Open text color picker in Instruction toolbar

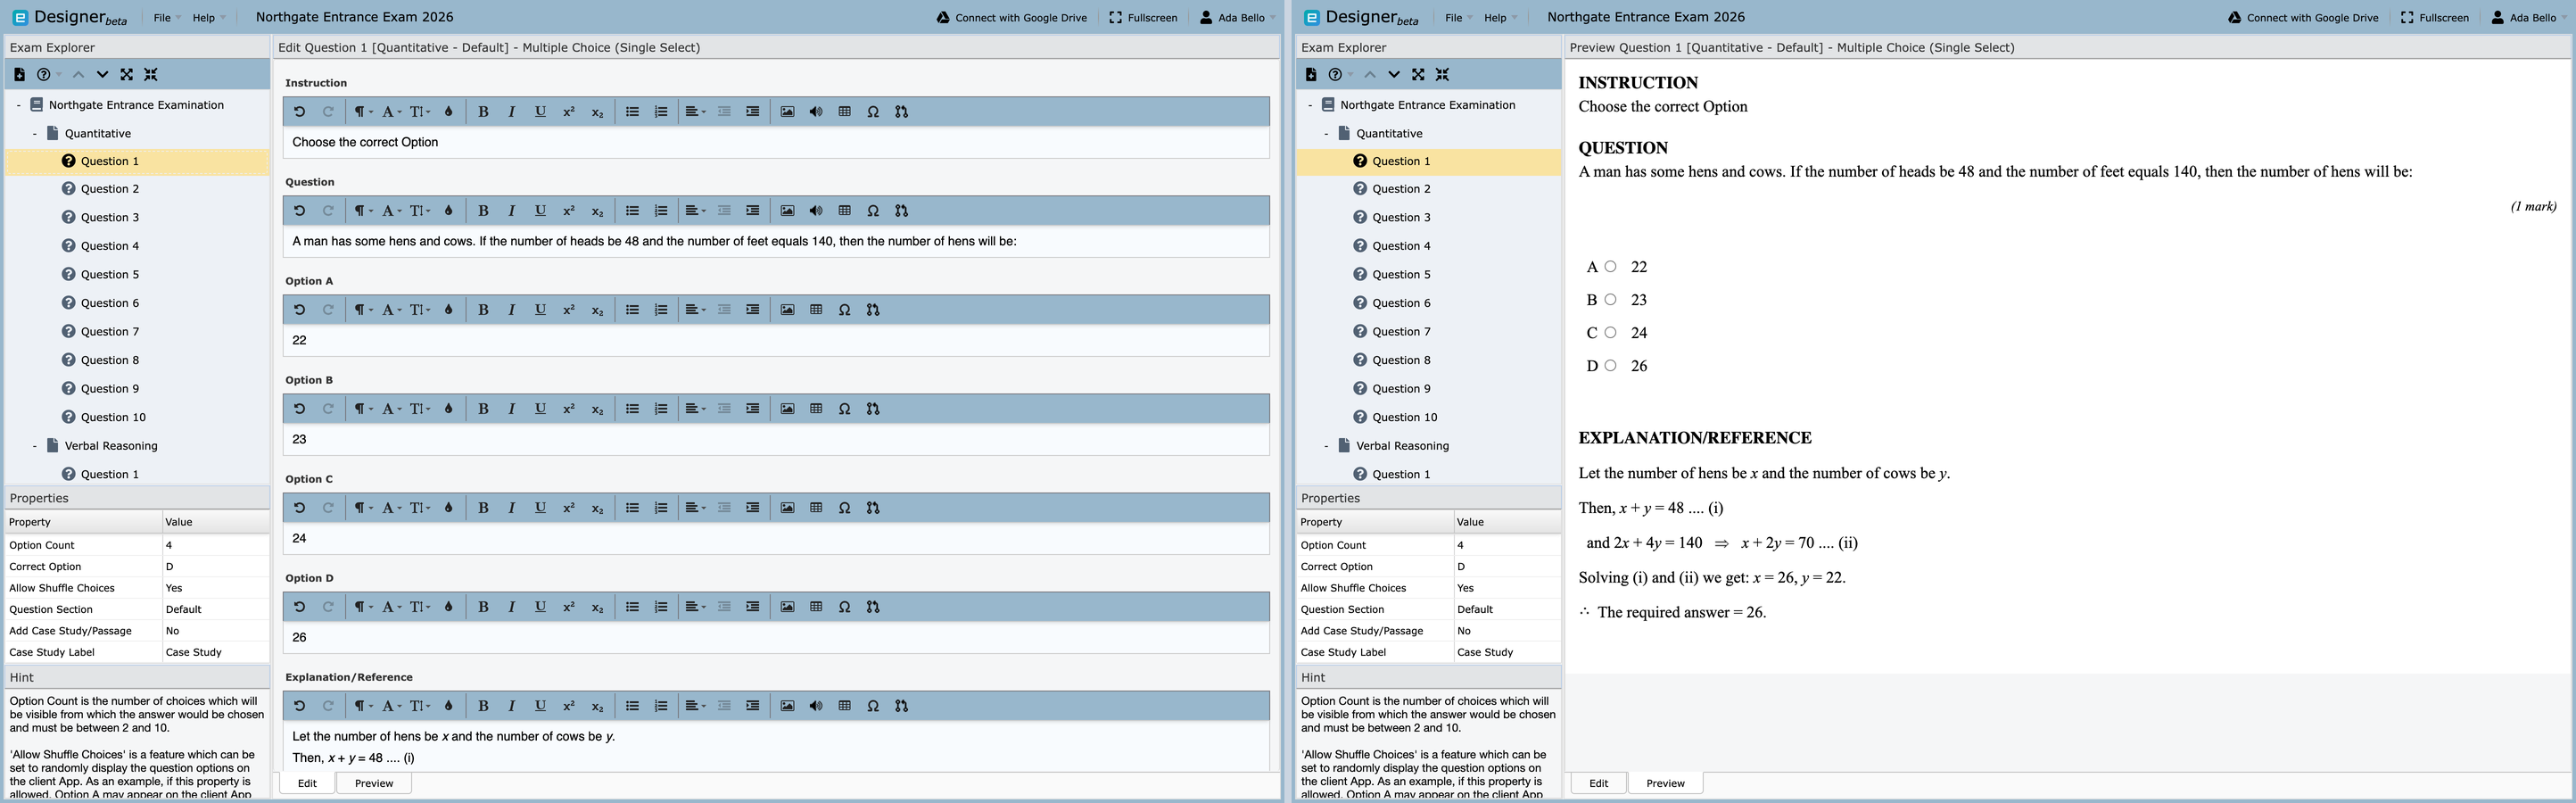coord(448,112)
